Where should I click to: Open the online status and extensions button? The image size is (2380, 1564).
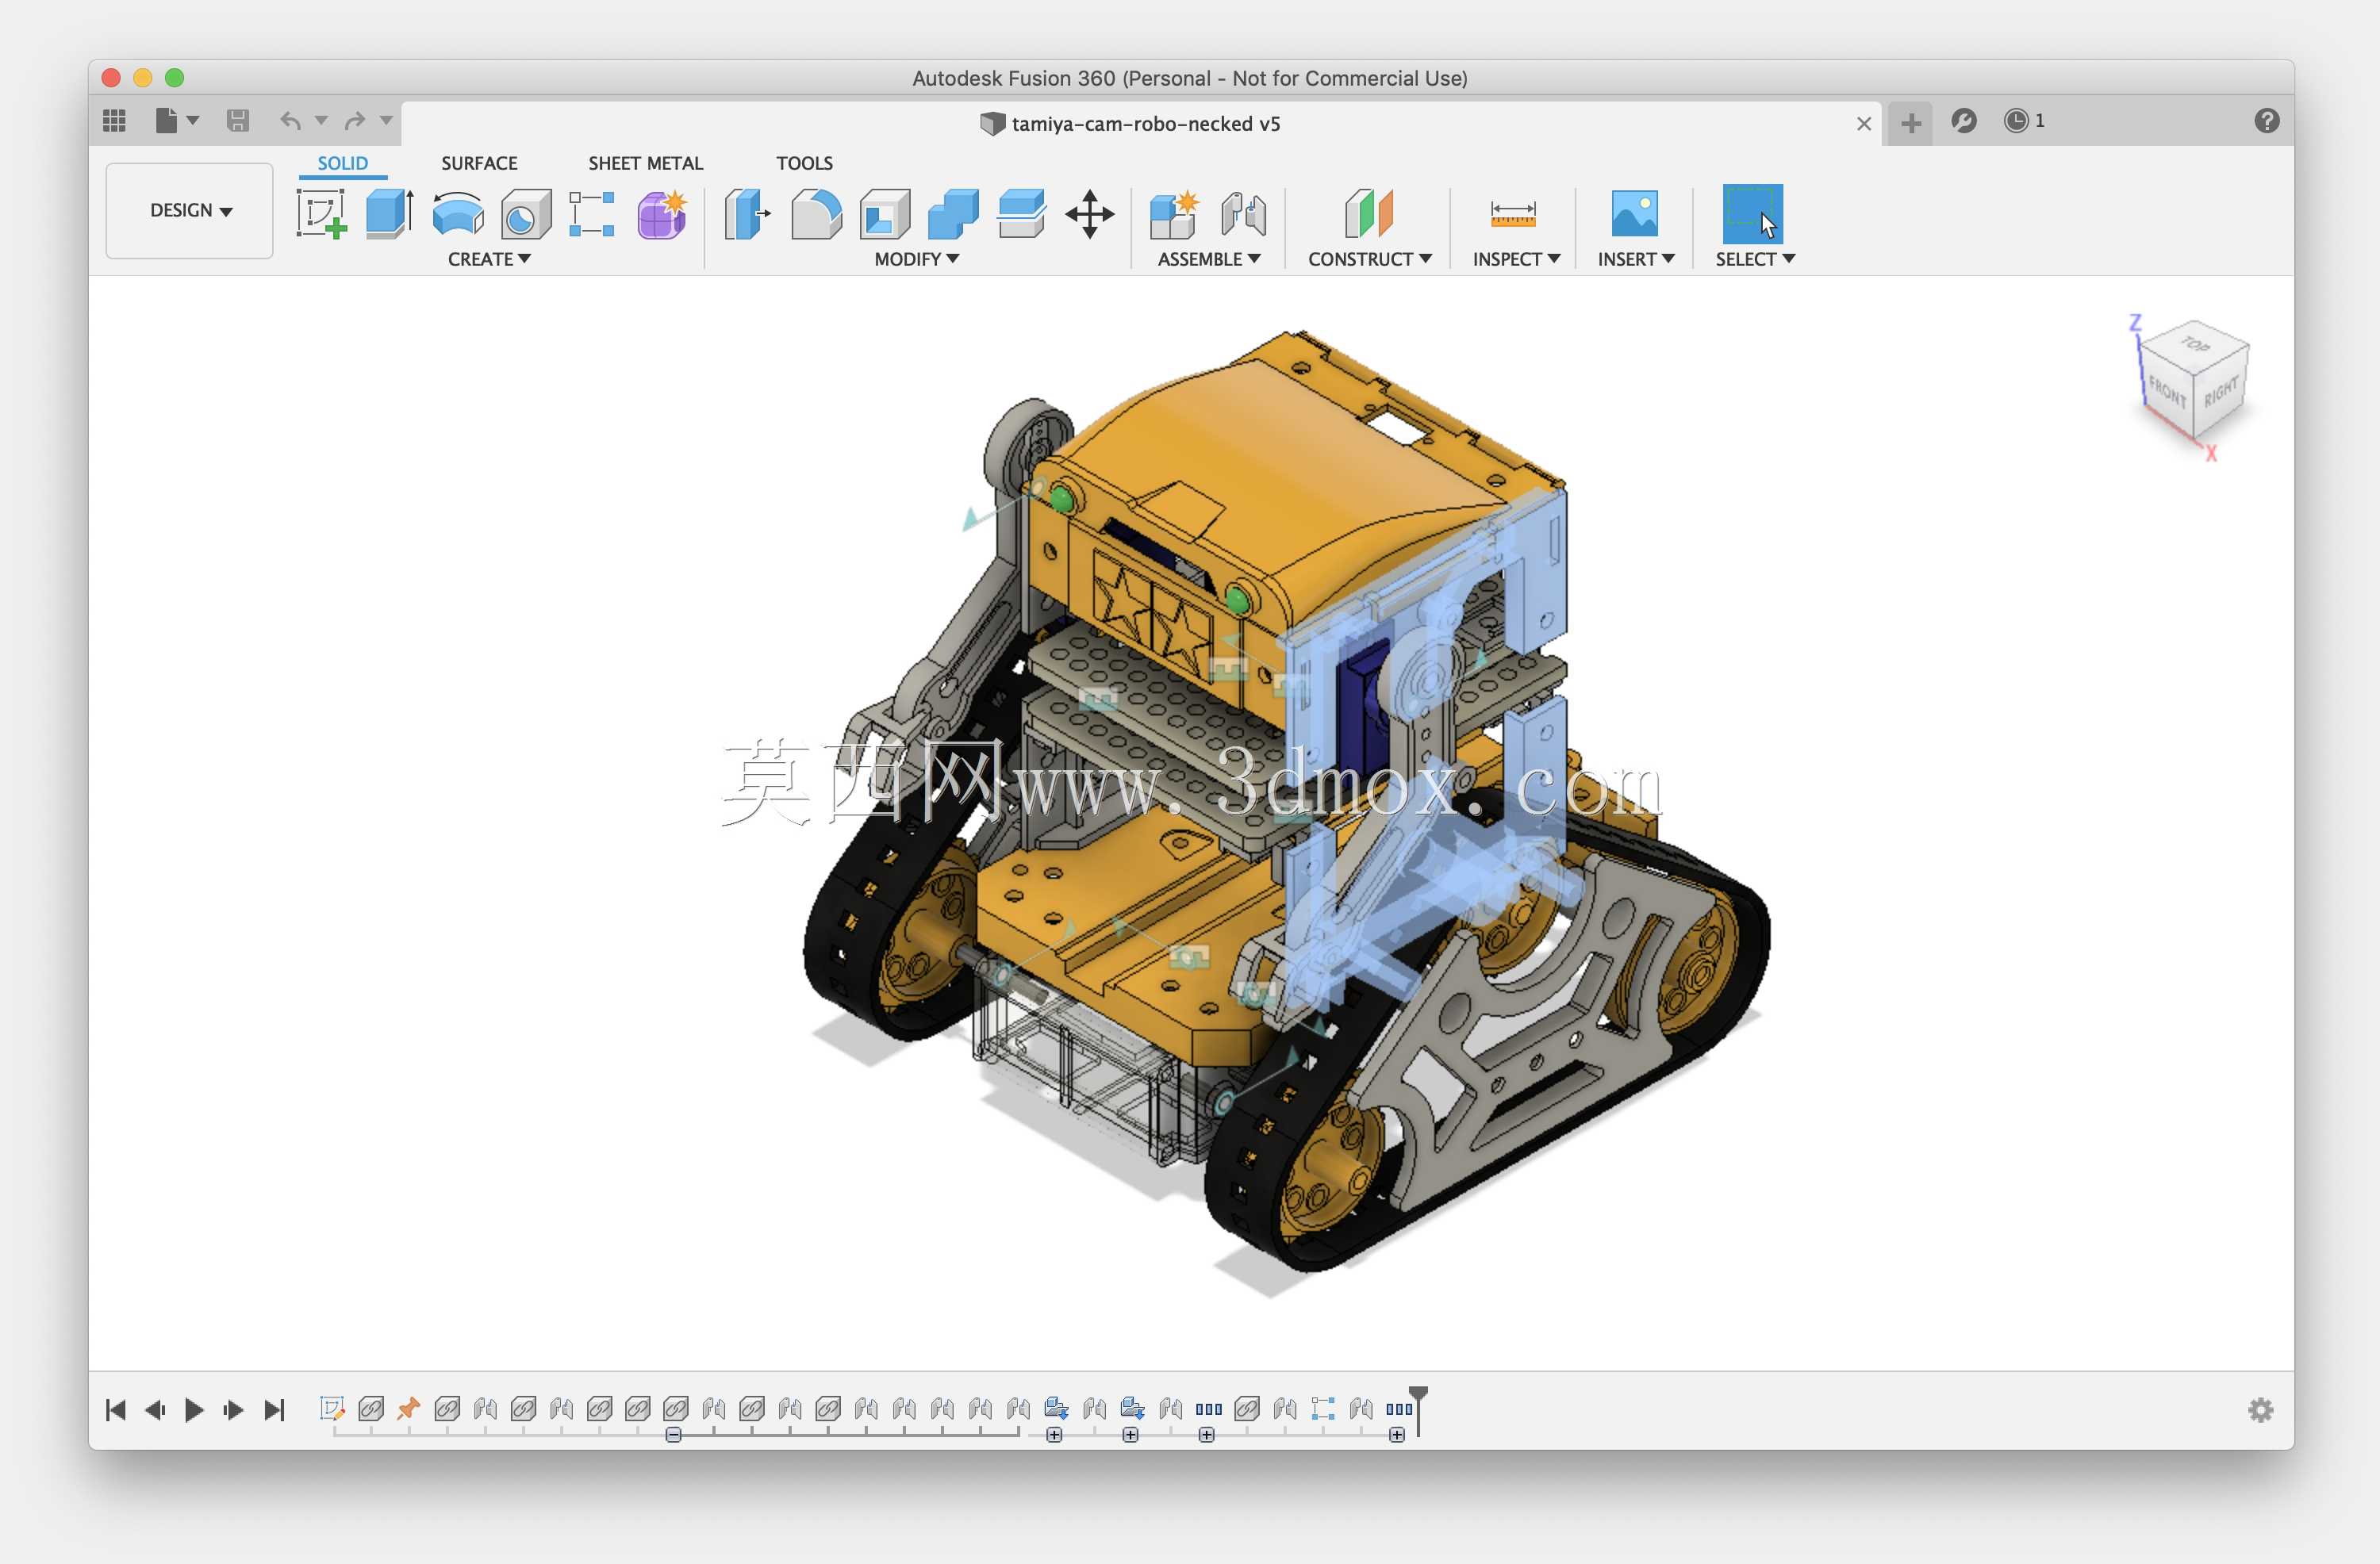pyautogui.click(x=1964, y=121)
